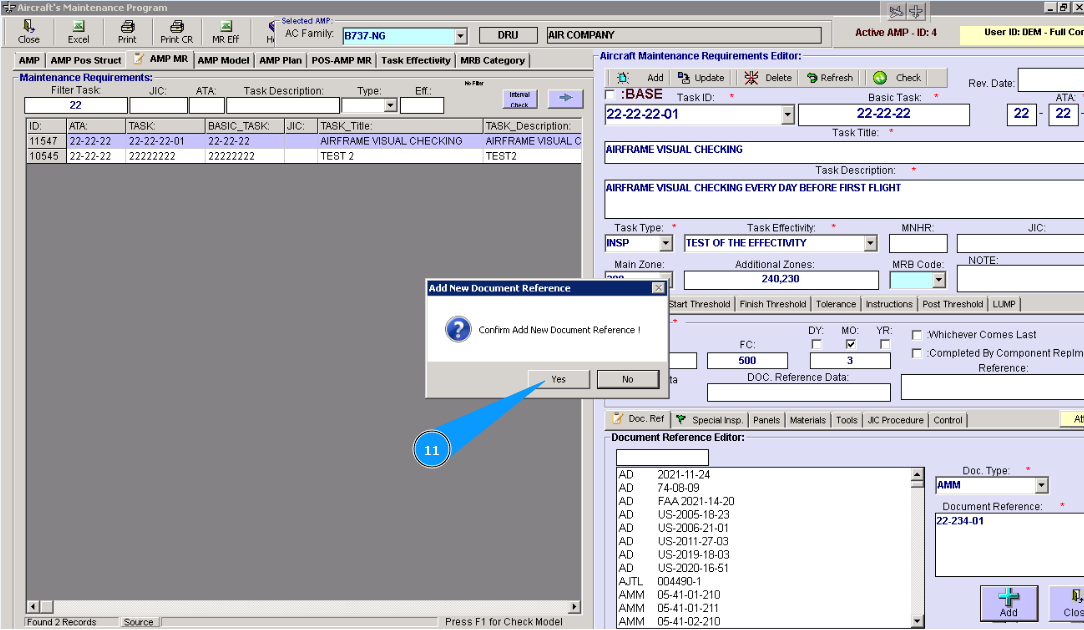Click No in the confirmation dialog

[627, 380]
